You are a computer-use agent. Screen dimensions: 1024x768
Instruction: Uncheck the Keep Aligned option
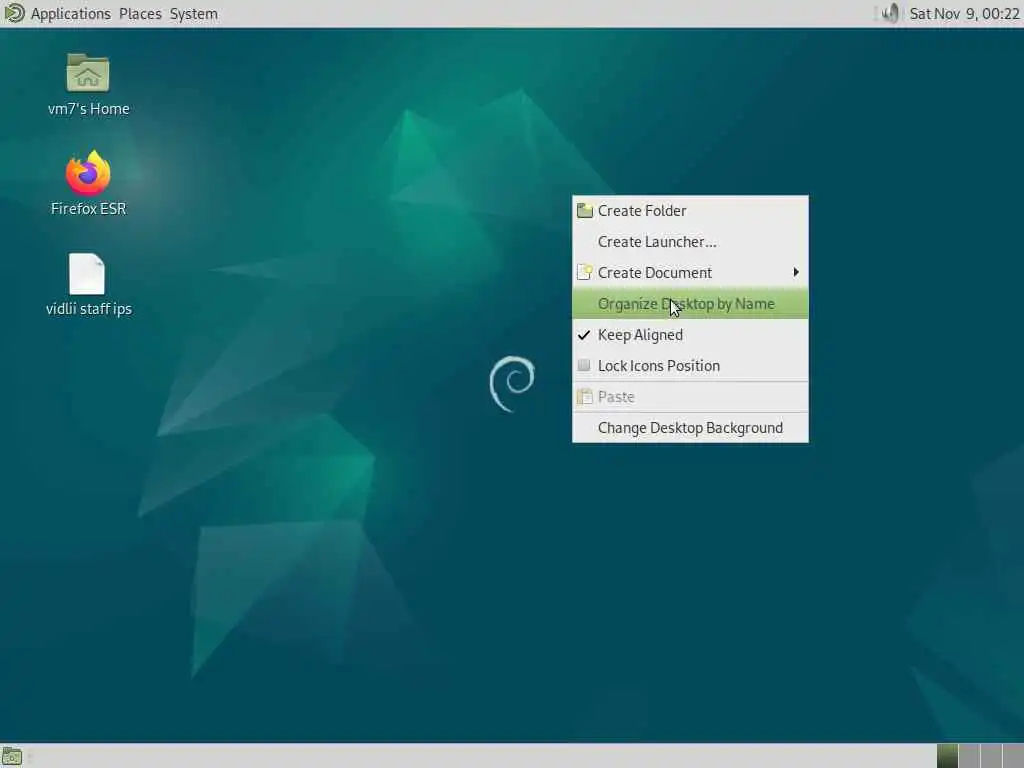click(x=690, y=335)
